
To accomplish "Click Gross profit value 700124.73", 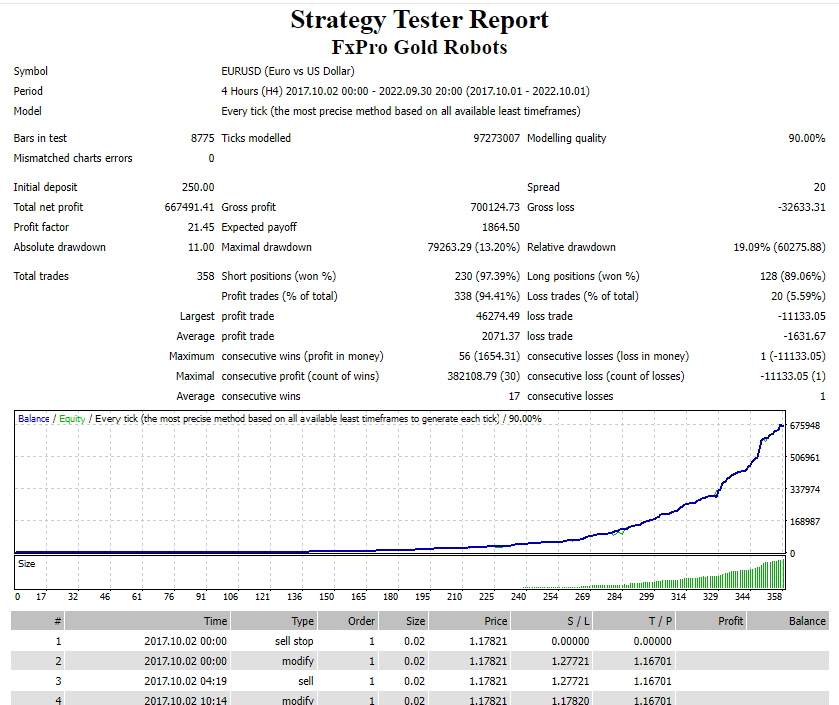I will pyautogui.click(x=495, y=207).
